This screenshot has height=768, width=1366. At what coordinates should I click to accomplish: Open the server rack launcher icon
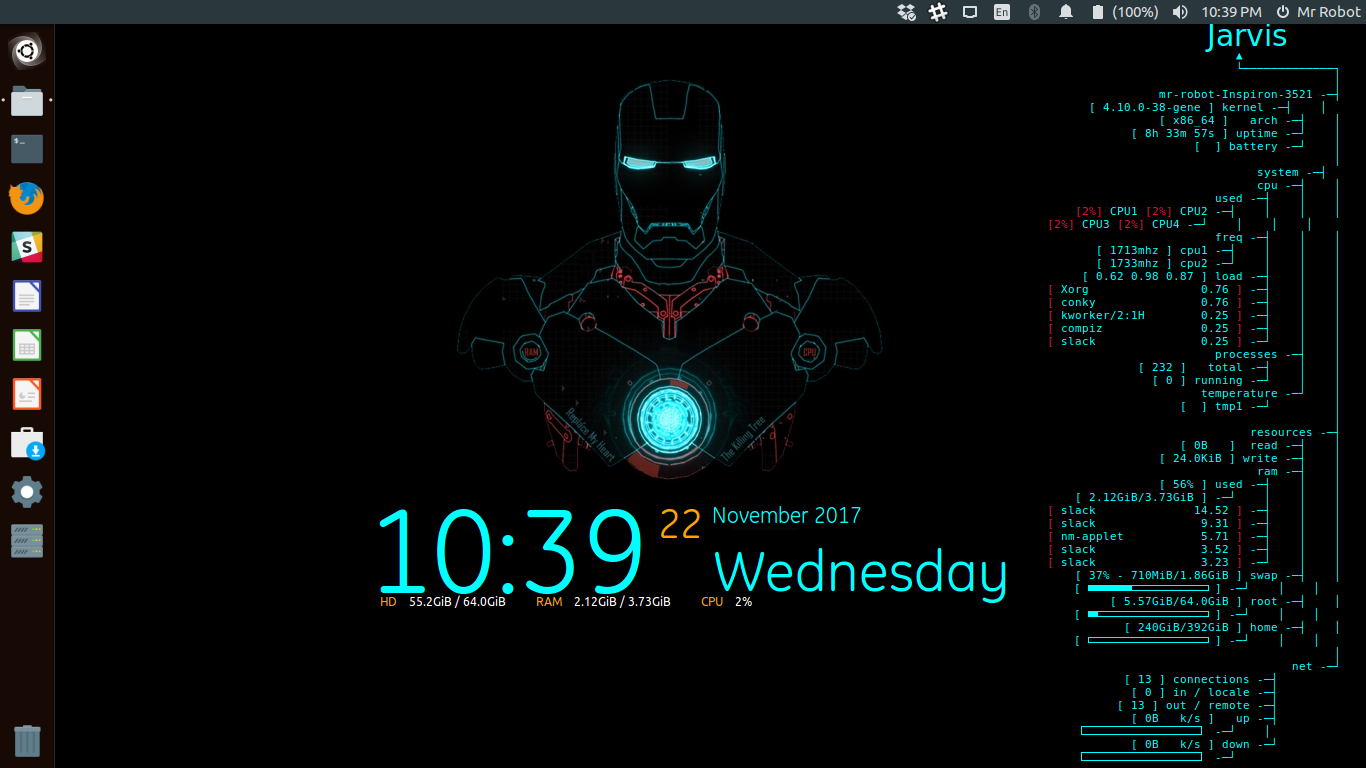point(27,541)
